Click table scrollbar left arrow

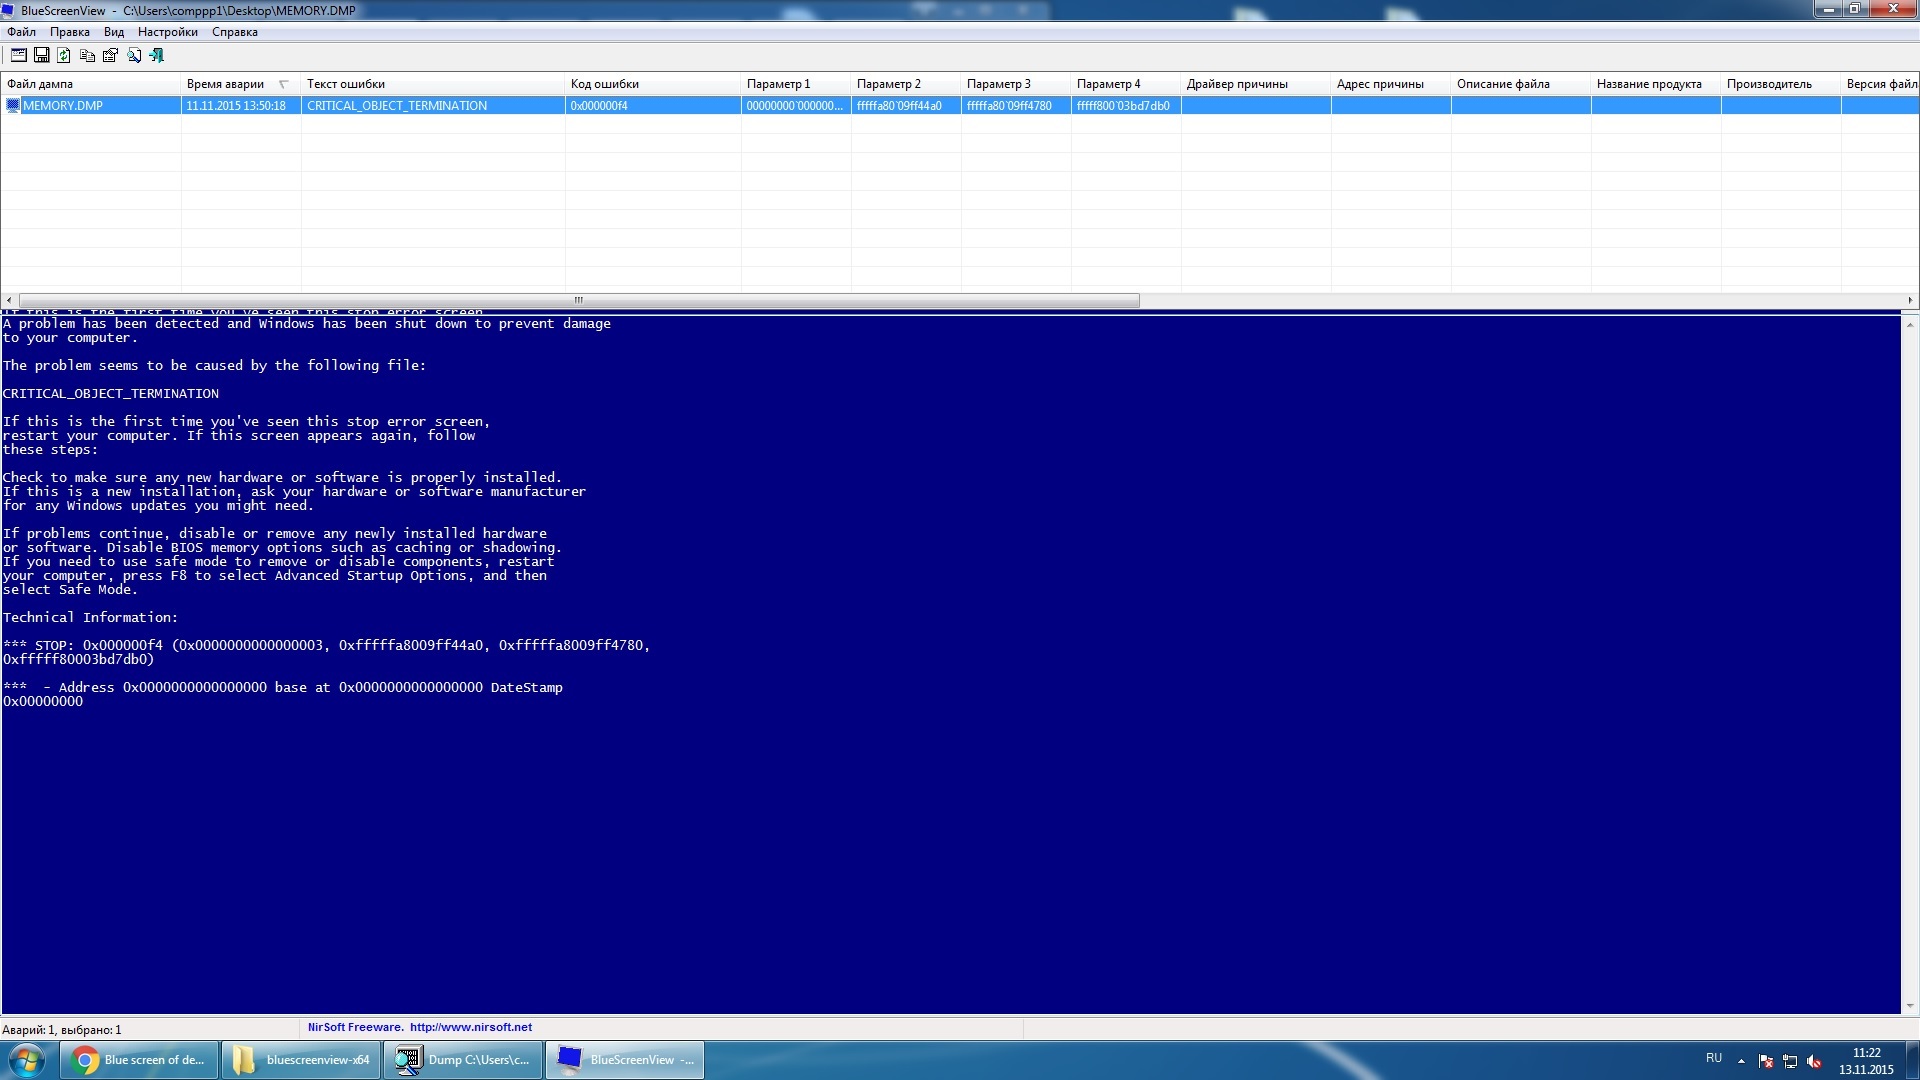click(9, 300)
